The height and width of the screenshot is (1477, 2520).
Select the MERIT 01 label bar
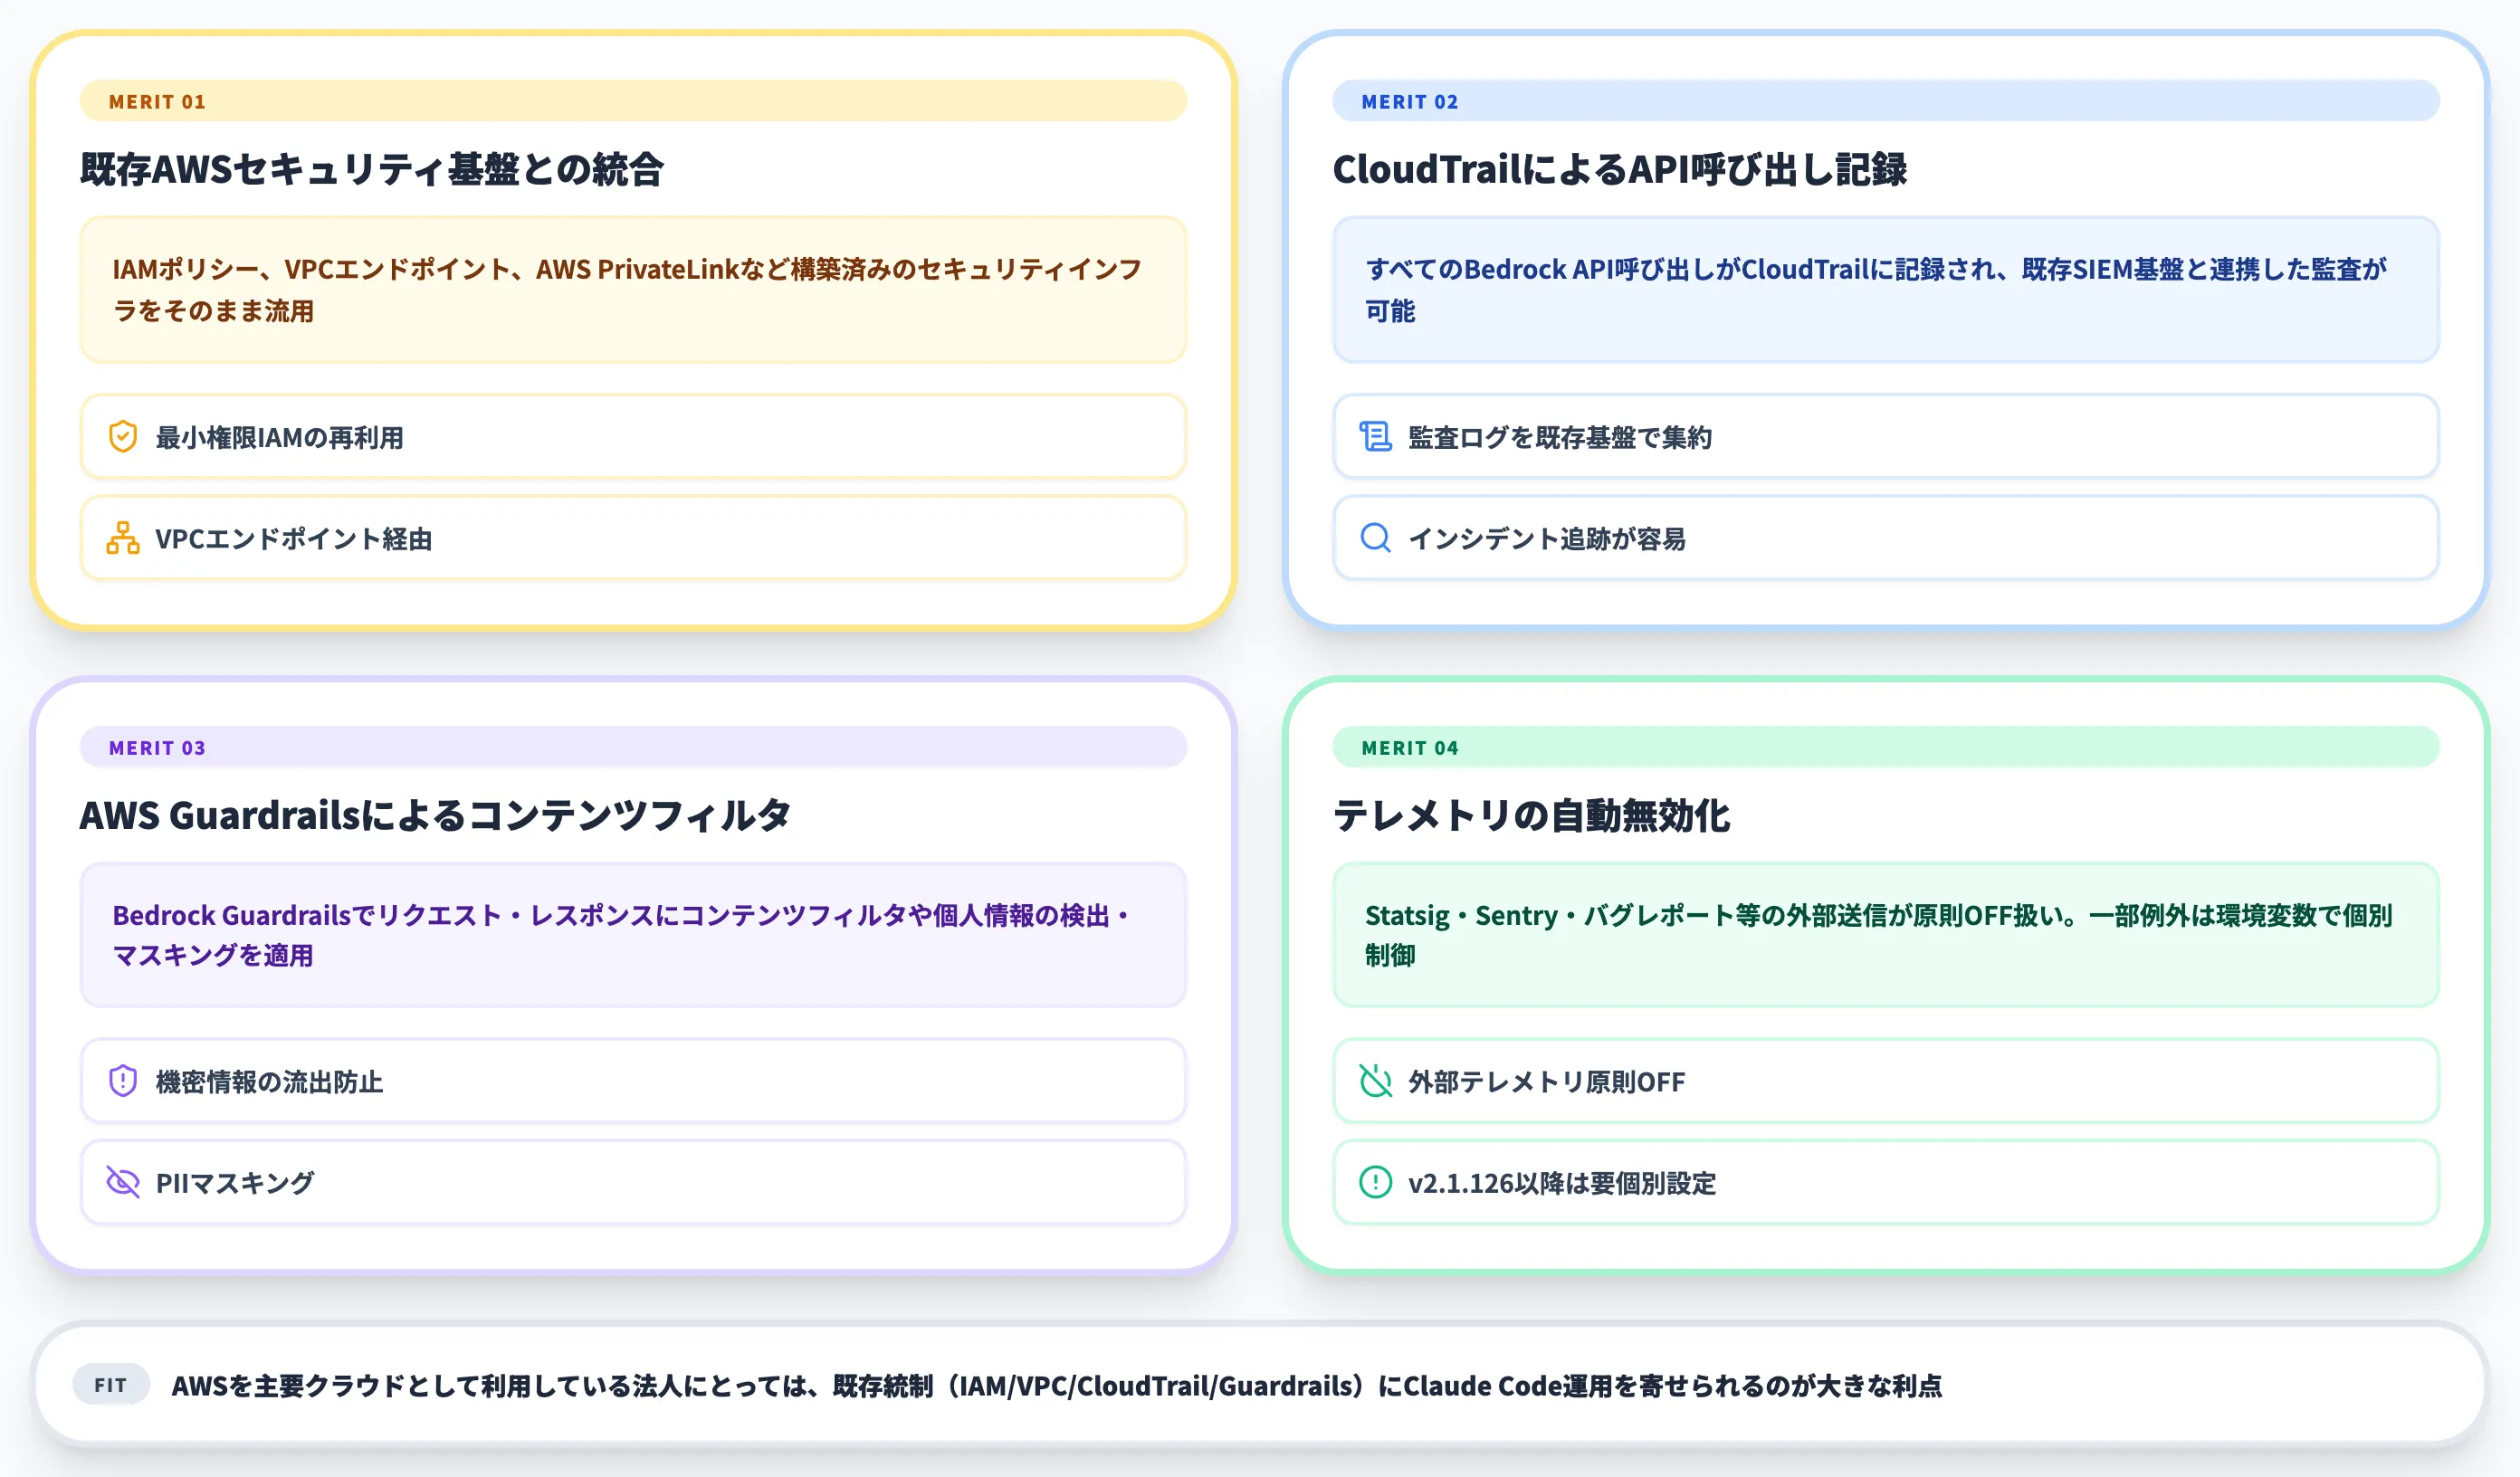[x=633, y=101]
